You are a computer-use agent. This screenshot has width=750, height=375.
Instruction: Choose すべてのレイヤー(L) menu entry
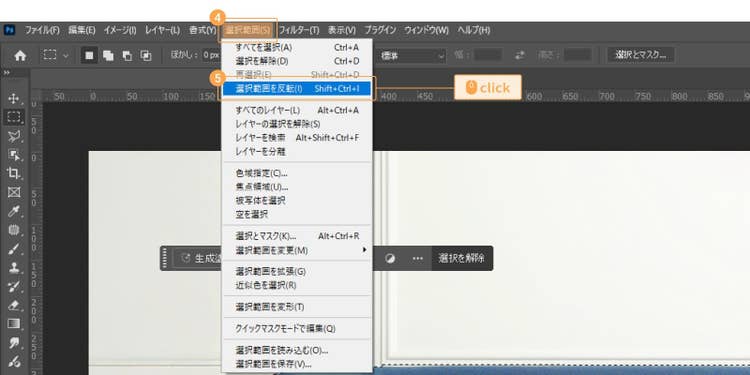(297, 110)
